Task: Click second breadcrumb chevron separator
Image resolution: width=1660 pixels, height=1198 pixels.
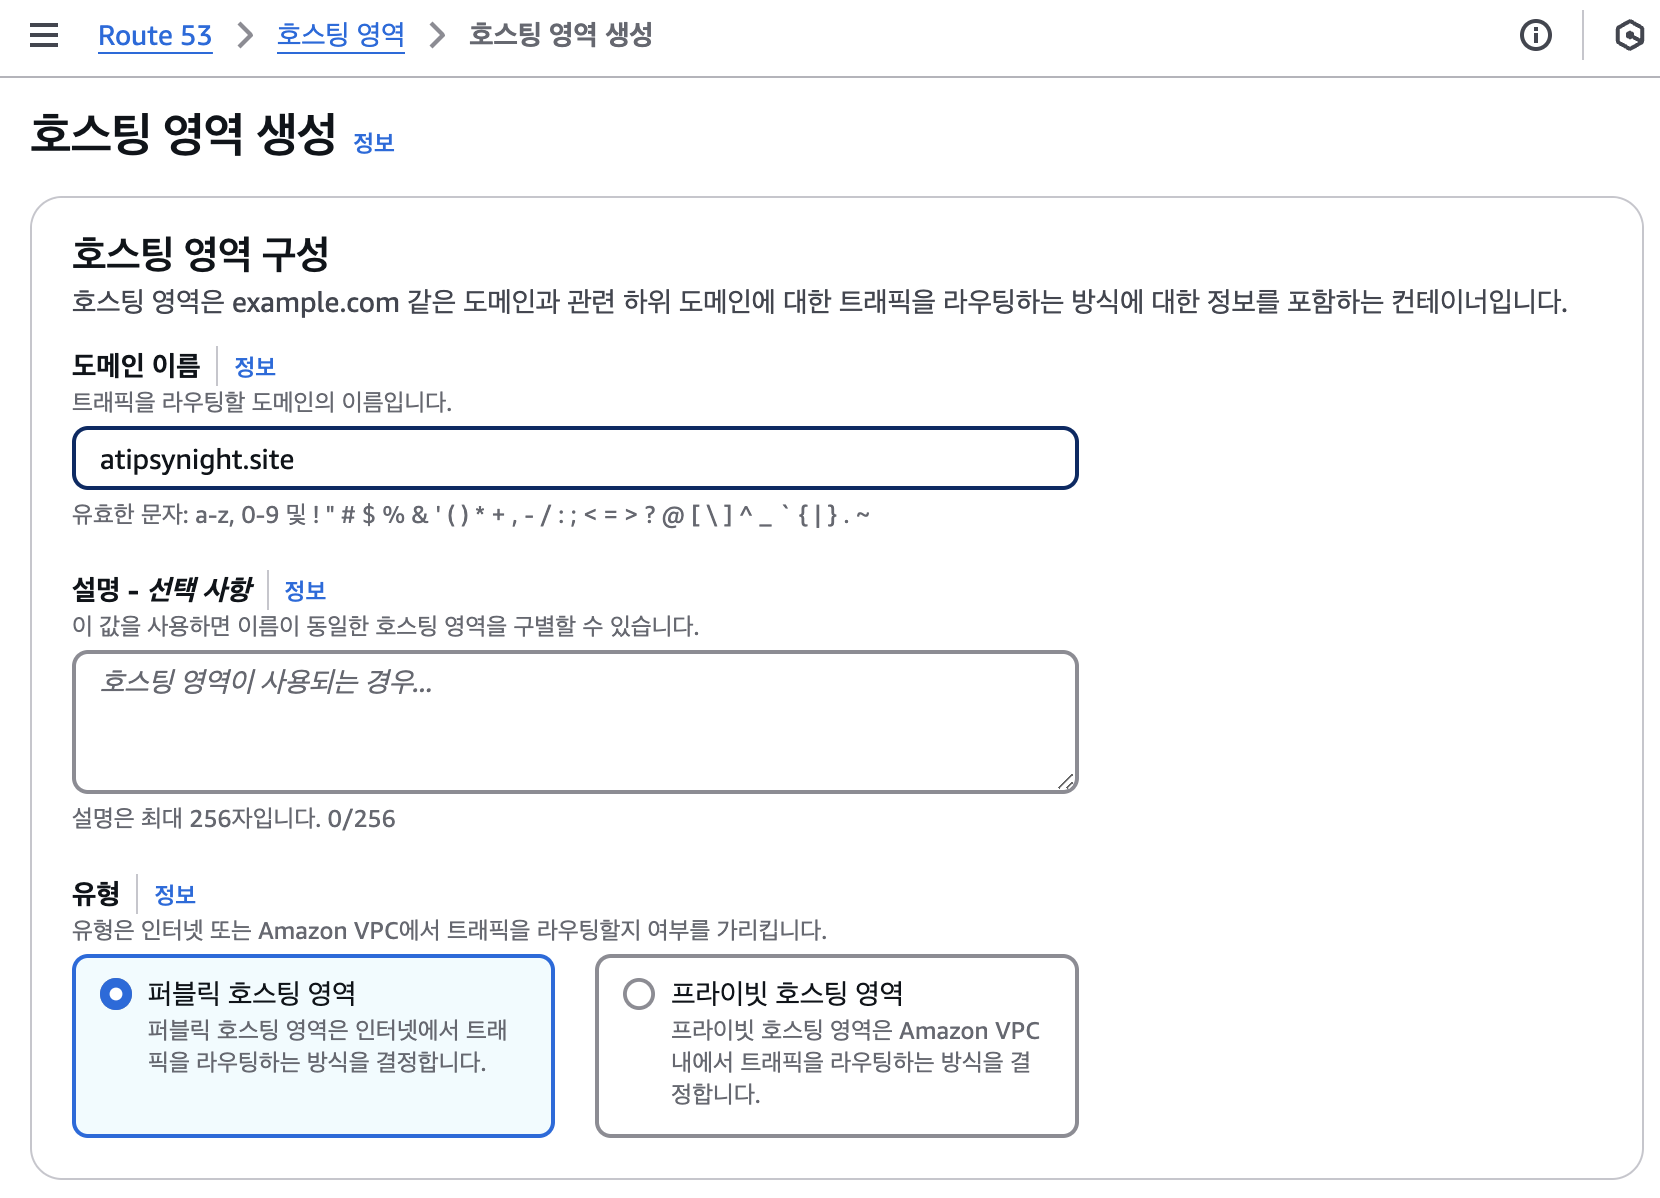Action: click(x=437, y=35)
